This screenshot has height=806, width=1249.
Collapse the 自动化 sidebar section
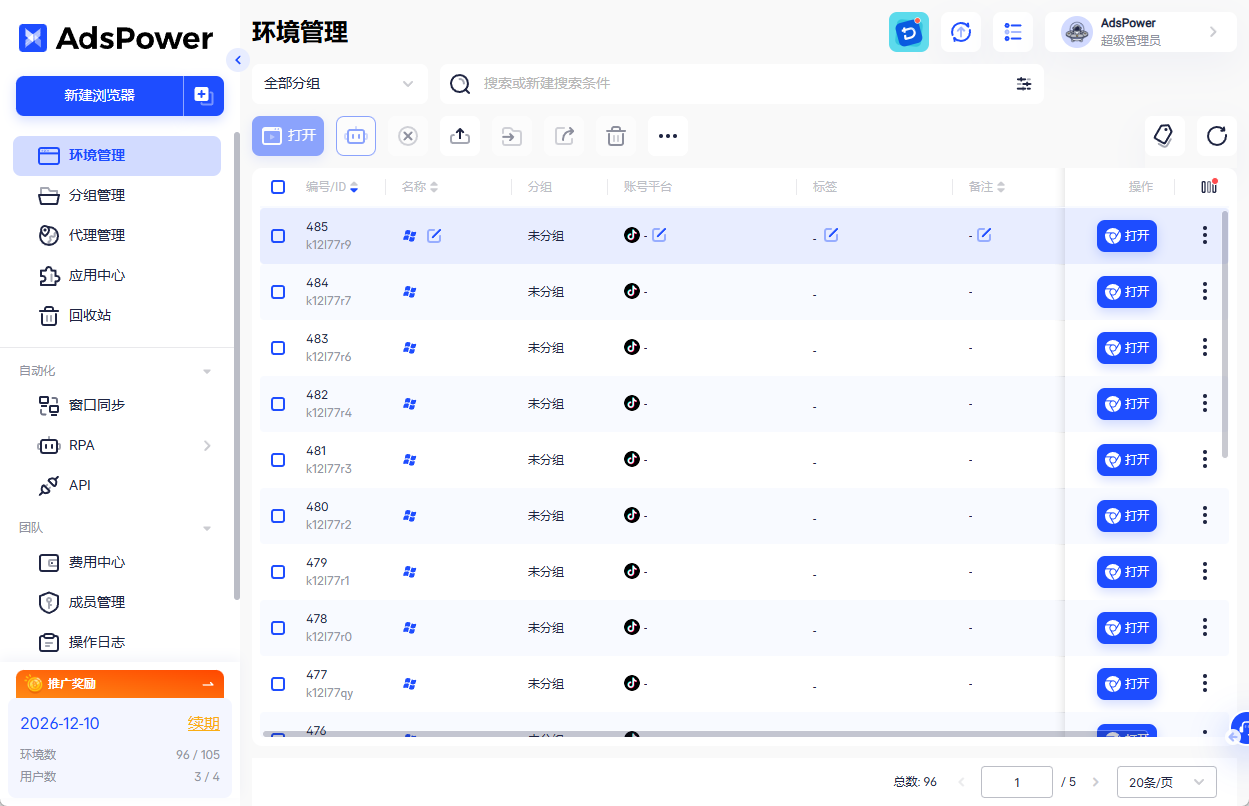pos(207,371)
